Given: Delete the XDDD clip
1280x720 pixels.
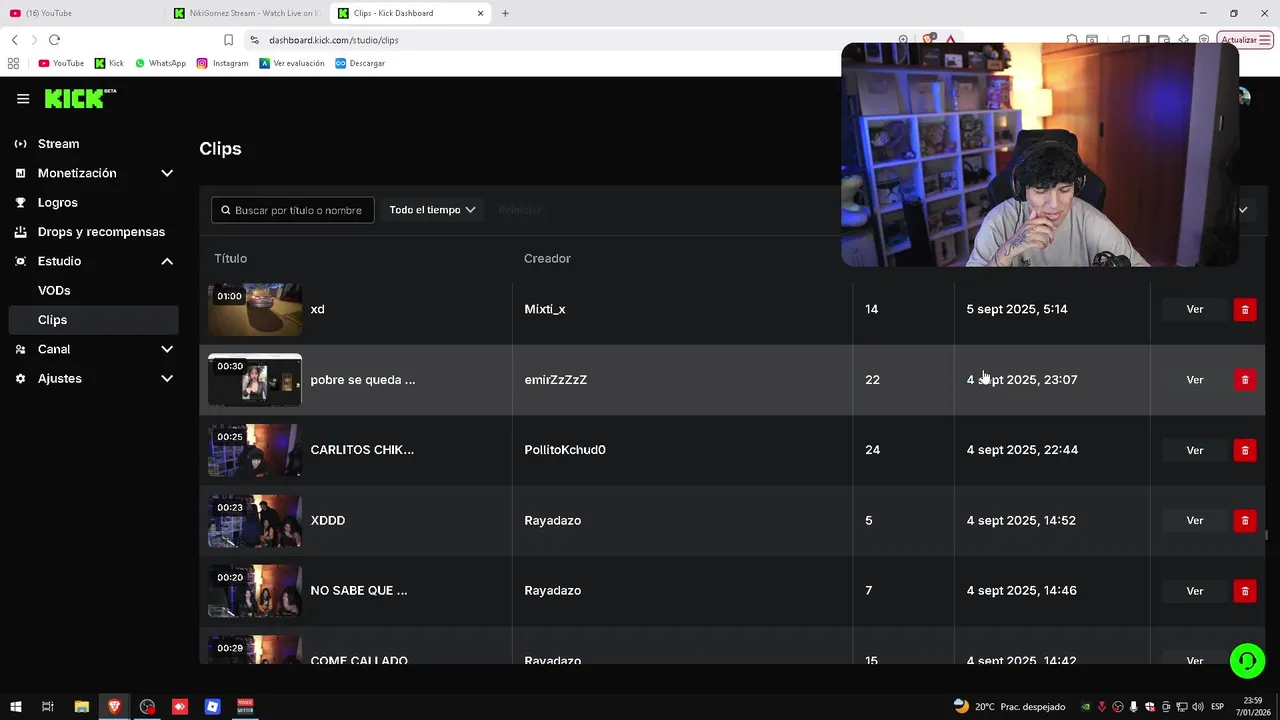Looking at the screenshot, I should click(1245, 520).
